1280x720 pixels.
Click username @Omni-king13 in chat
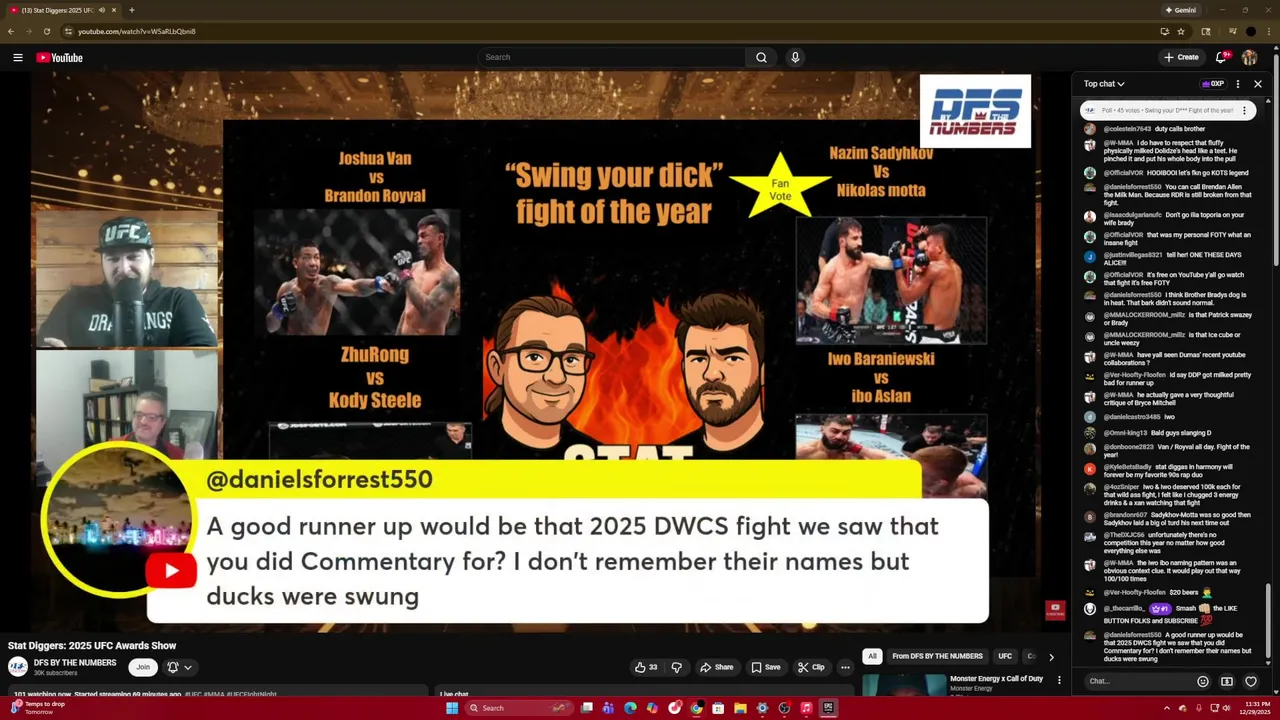[x=1126, y=433]
